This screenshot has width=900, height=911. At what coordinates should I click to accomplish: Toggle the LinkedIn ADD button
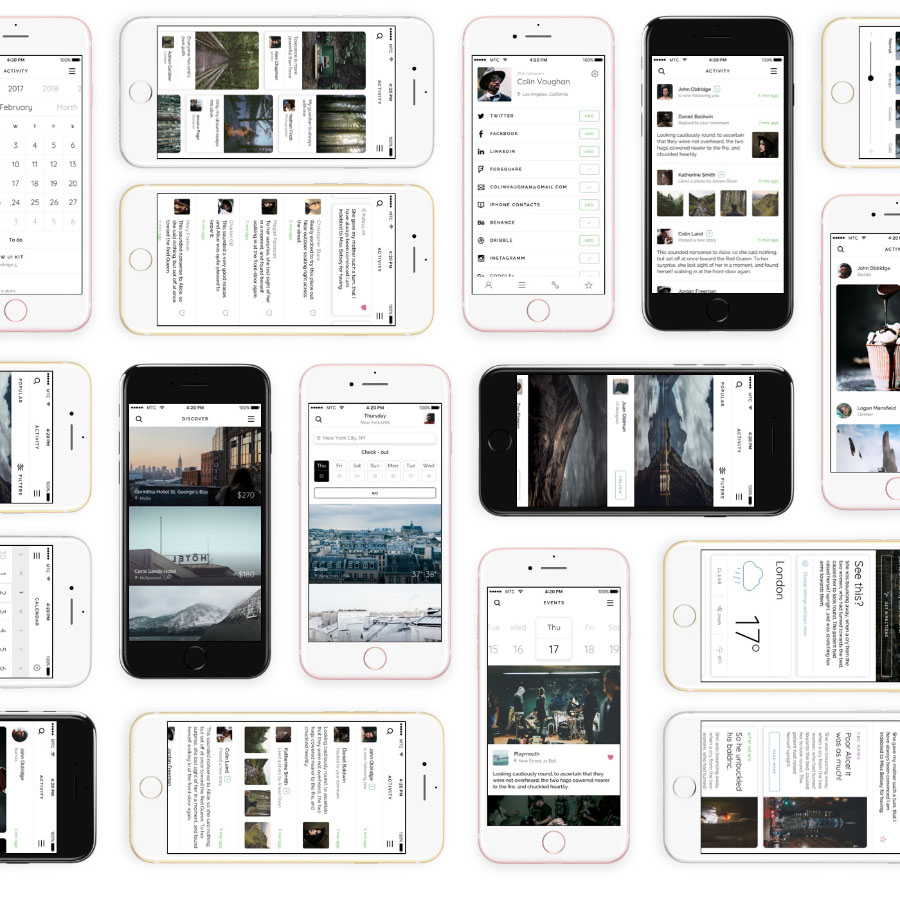589,151
